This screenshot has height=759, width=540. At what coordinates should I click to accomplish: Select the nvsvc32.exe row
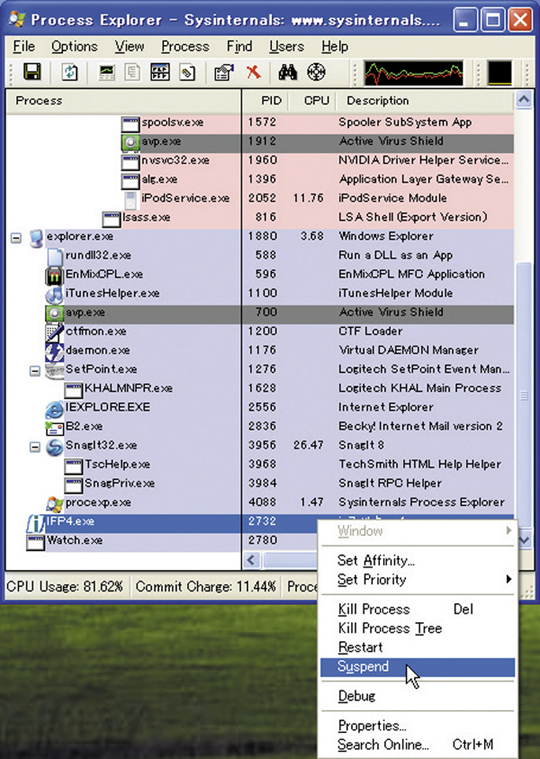(x=260, y=160)
